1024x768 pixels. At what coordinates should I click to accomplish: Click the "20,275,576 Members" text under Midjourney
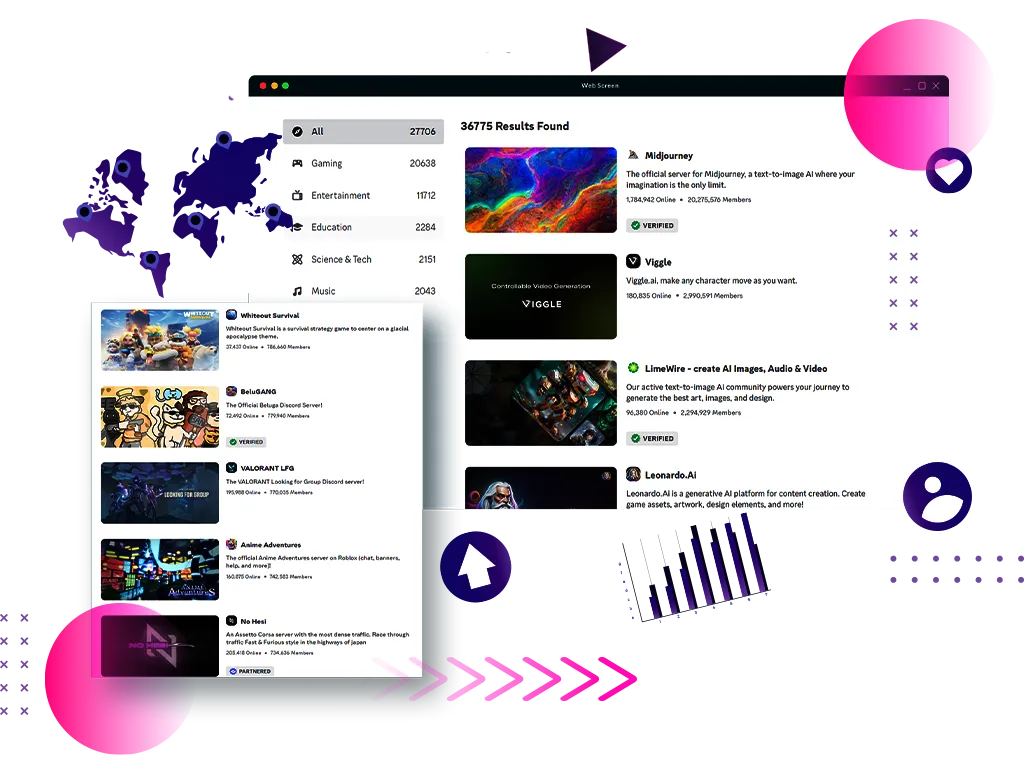[x=719, y=200]
